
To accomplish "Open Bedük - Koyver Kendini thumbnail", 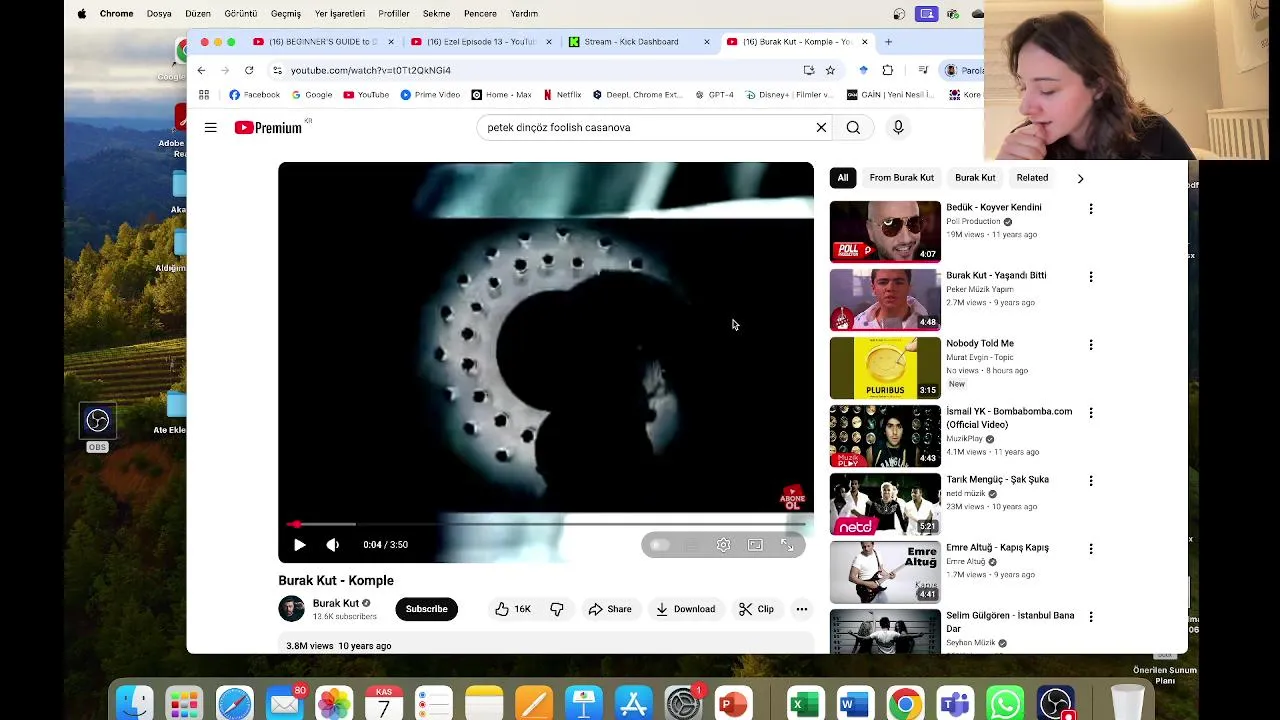I will pyautogui.click(x=885, y=232).
